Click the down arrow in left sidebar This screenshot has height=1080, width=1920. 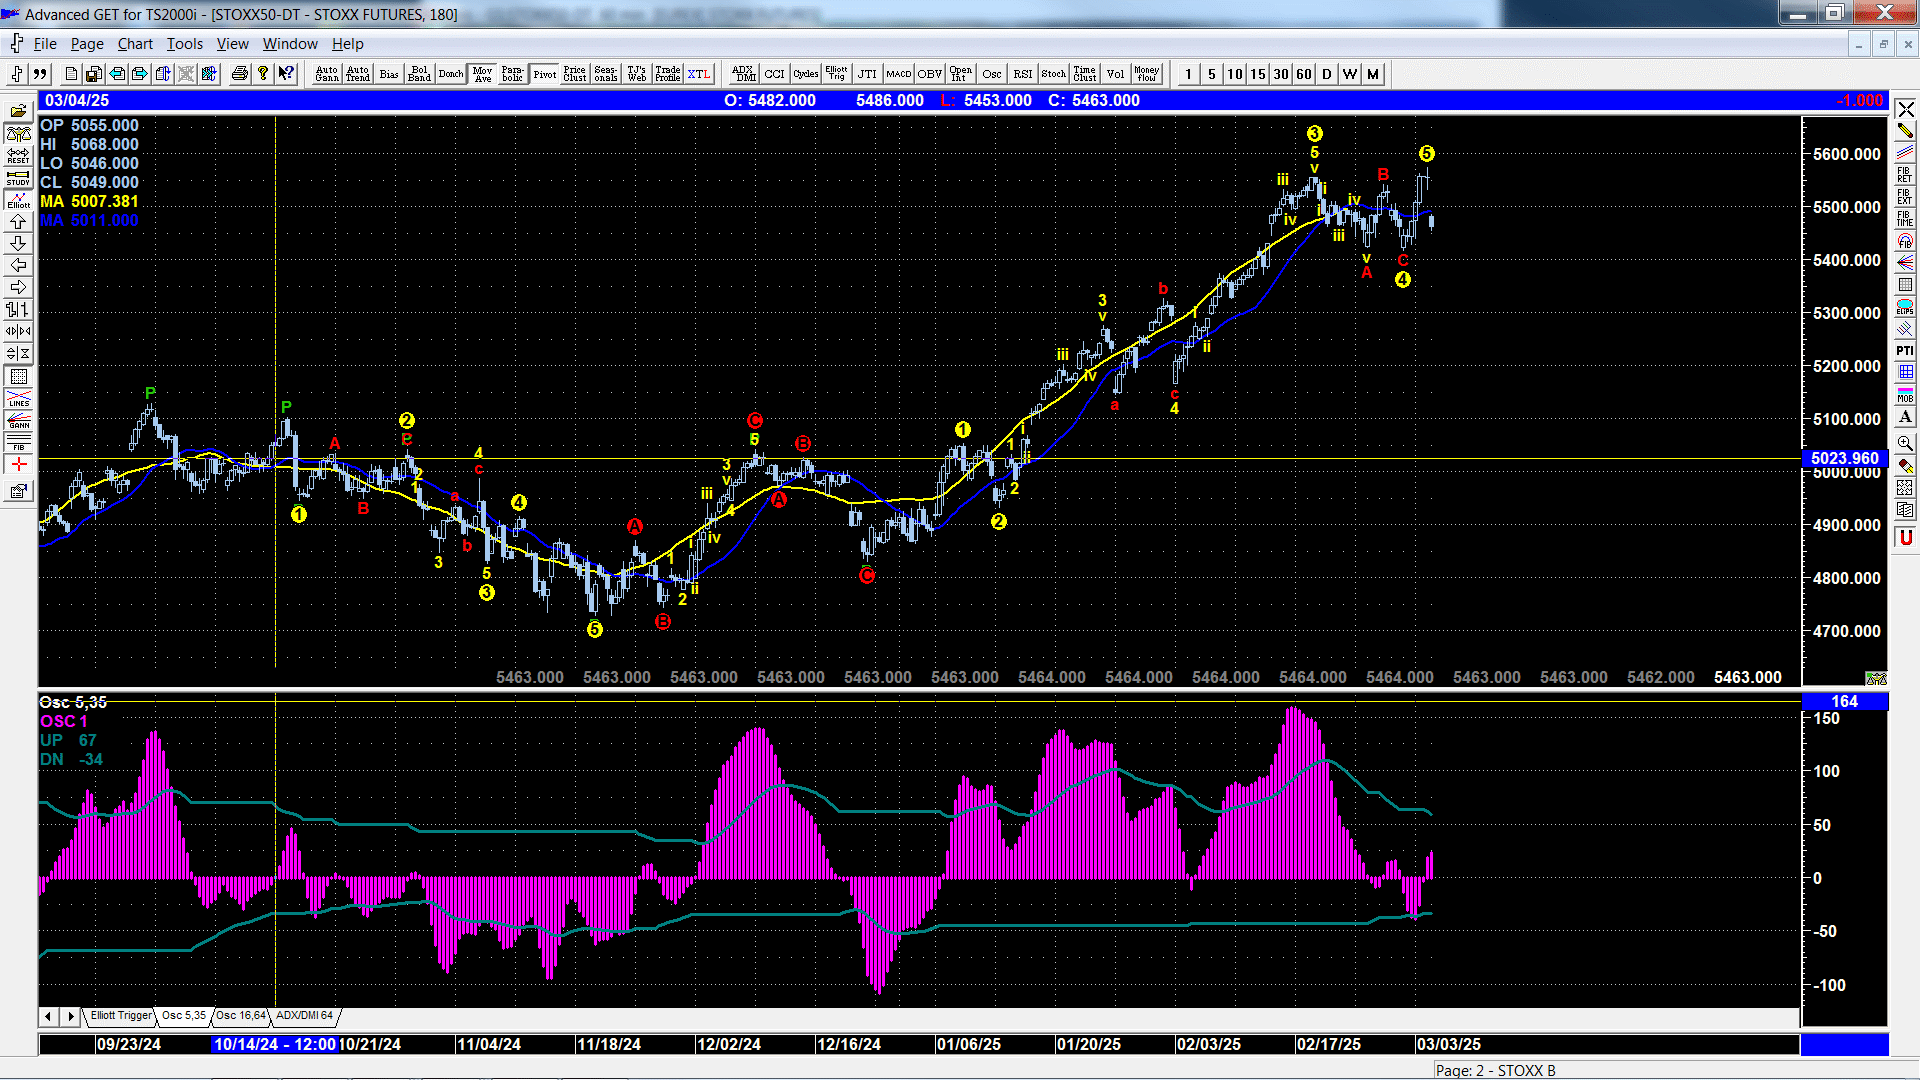click(18, 244)
